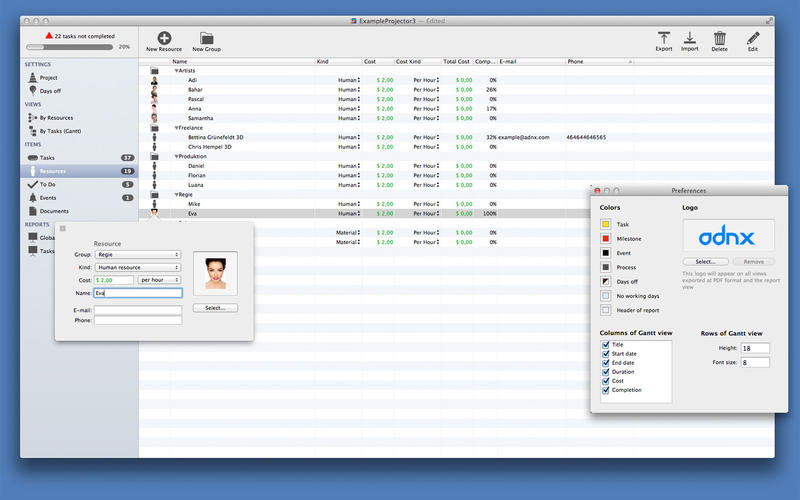Screen dimensions: 800x500
Task: Open Kind dropdown showing Human resource
Action: [138, 267]
